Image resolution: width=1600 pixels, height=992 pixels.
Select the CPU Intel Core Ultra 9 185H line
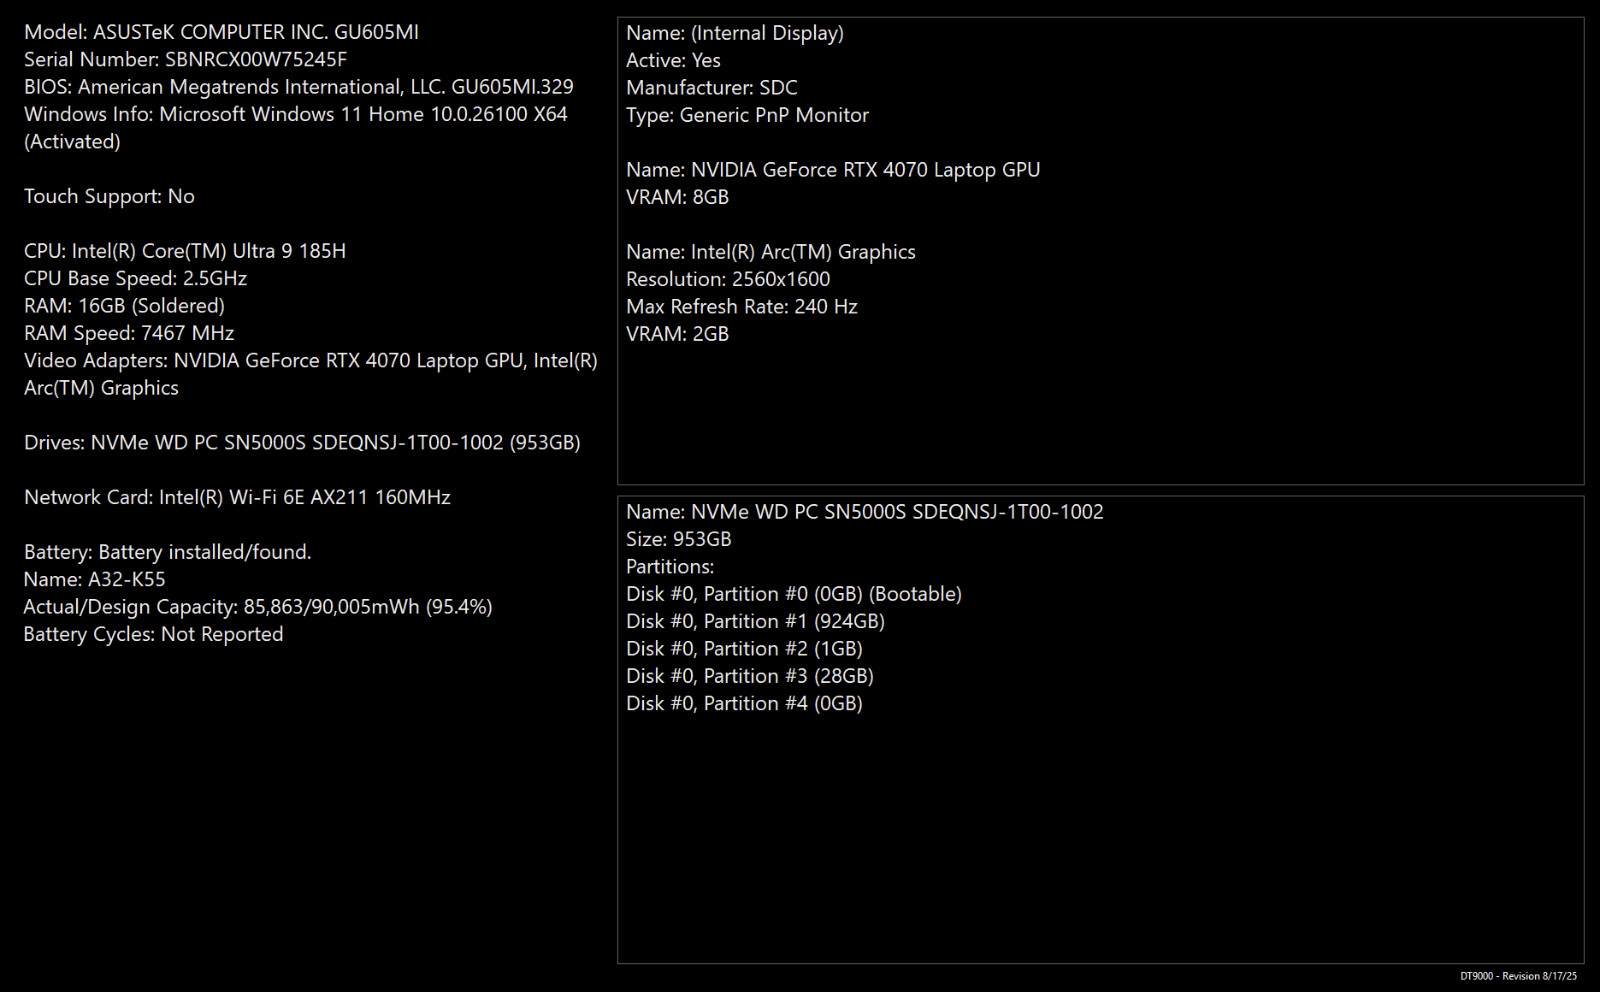(185, 251)
